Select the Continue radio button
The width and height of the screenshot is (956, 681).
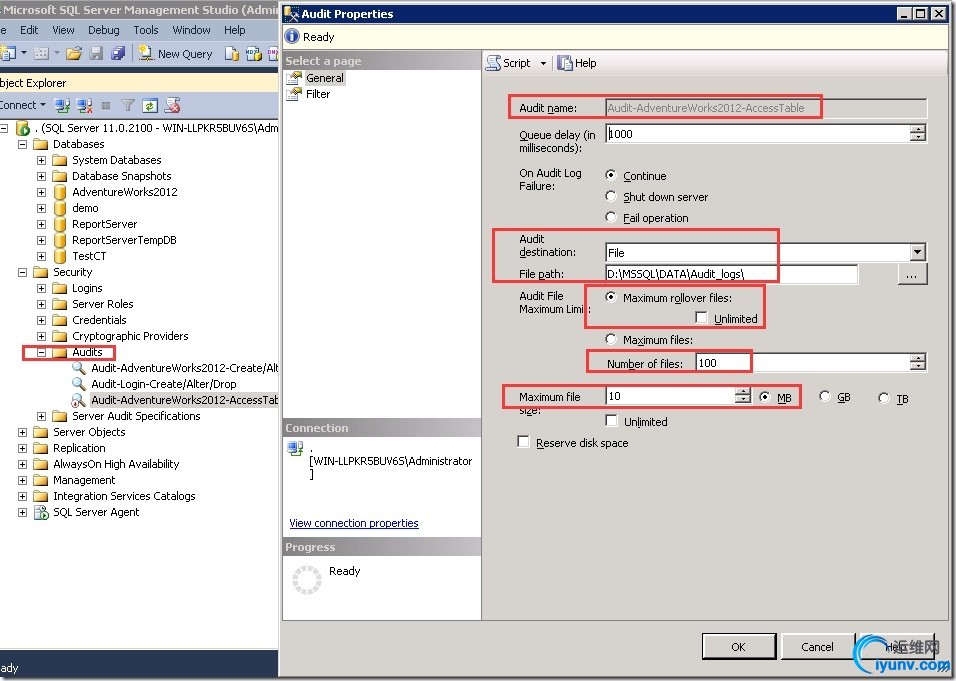coord(611,176)
